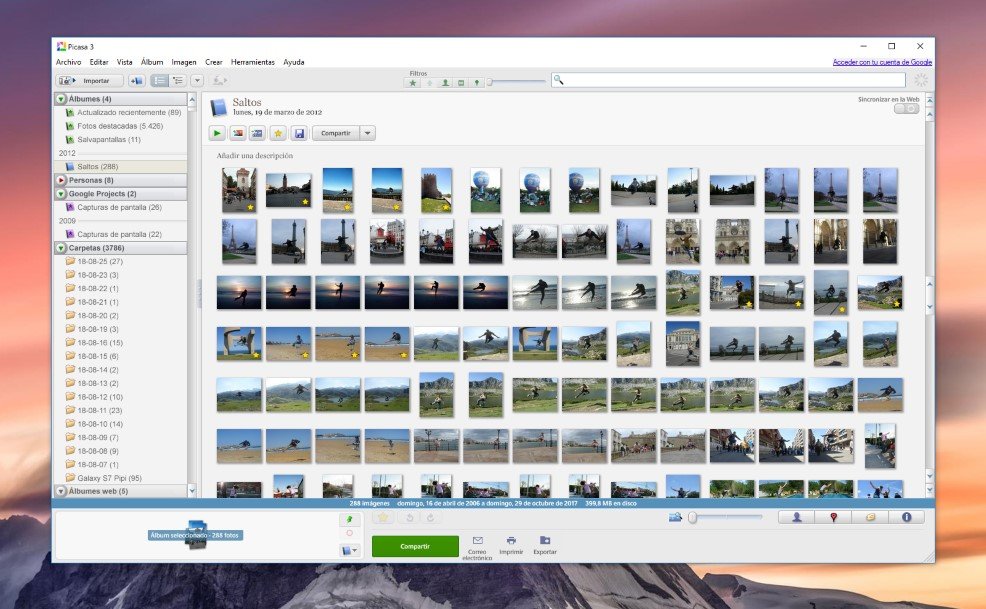
Task: Open the Herramientas menu
Action: (x=252, y=62)
